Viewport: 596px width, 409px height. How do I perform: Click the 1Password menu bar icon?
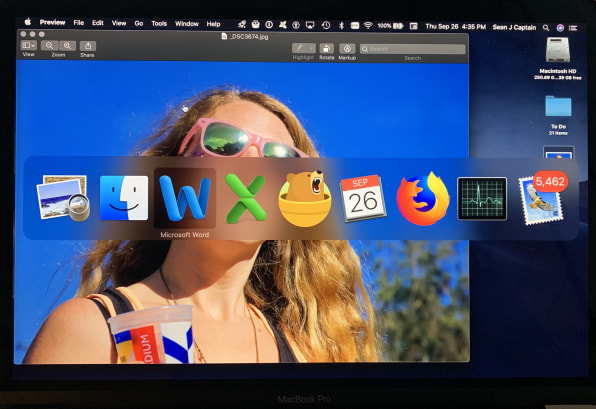pos(269,25)
